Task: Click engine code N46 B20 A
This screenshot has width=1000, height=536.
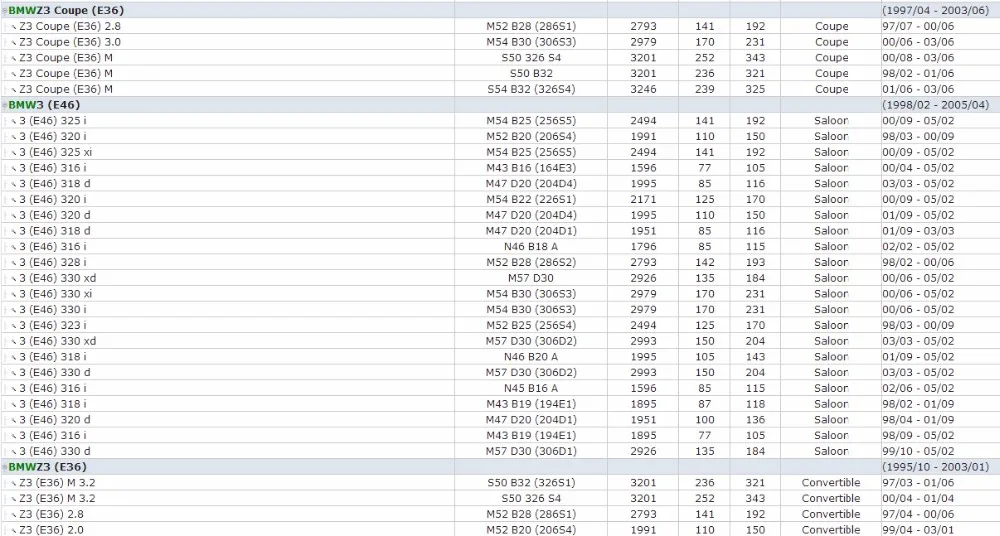Action: 531,357
